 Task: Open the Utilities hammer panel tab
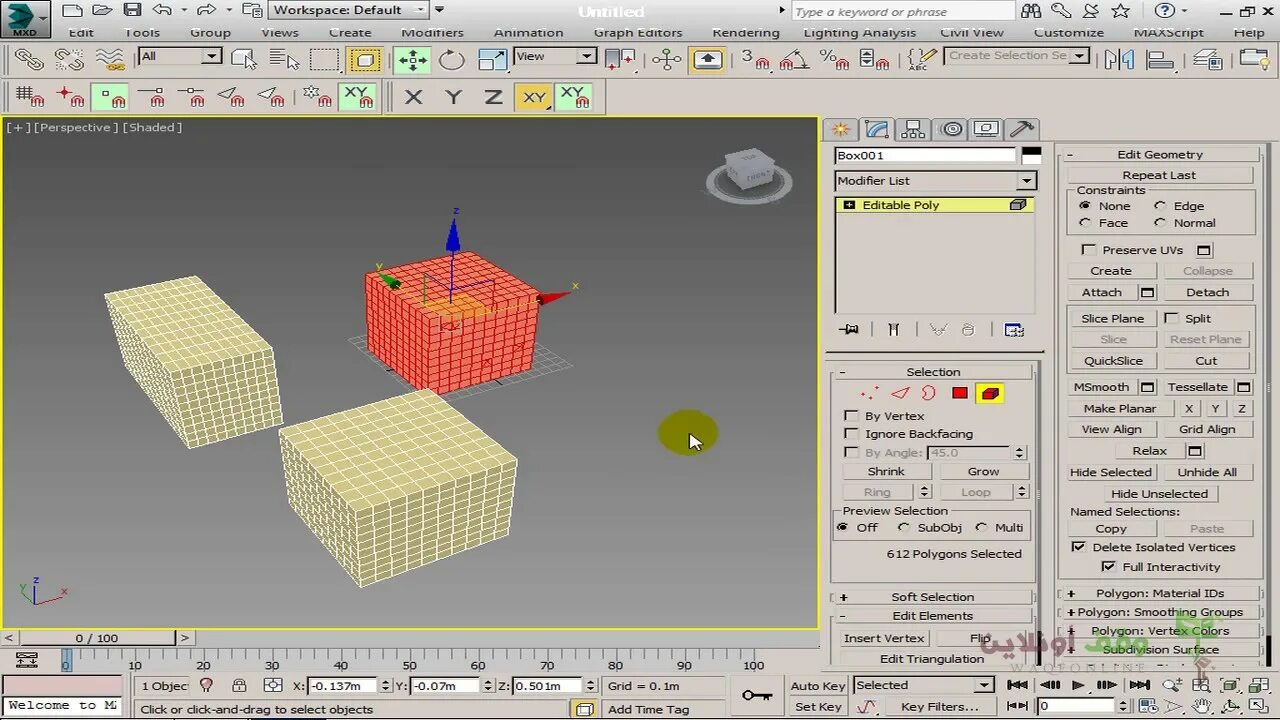pos(1021,129)
